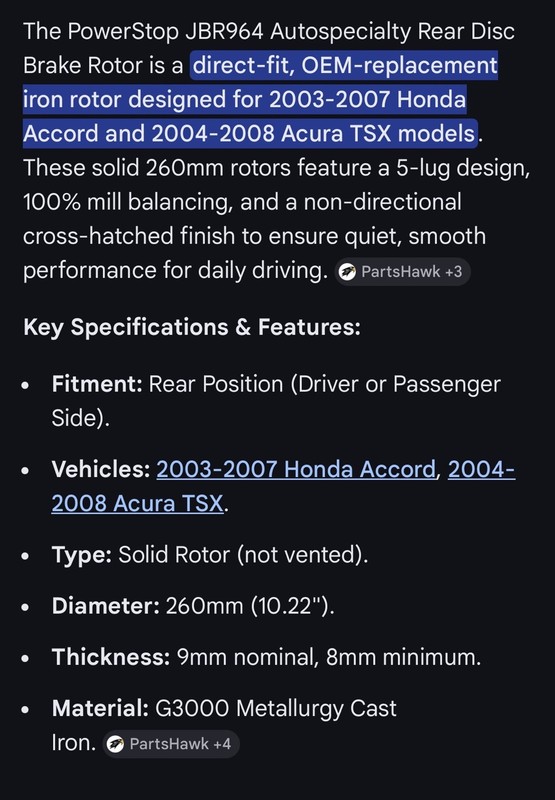Click the bold Vehicles label

[100, 469]
